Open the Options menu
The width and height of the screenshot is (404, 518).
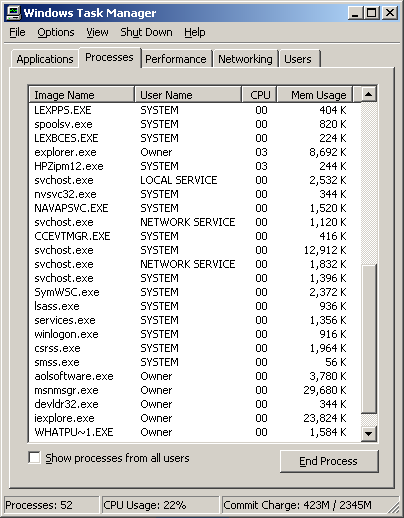click(x=56, y=32)
